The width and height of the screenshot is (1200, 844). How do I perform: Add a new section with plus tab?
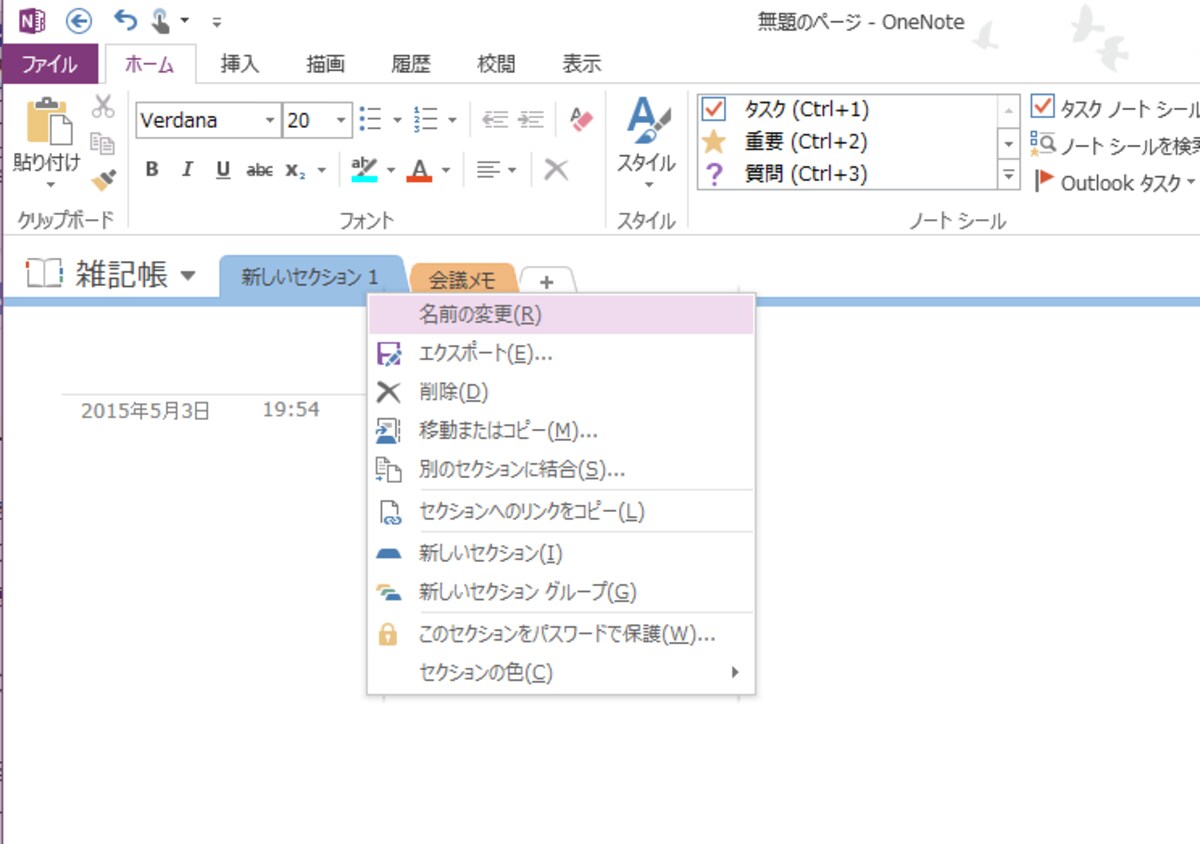click(x=546, y=282)
